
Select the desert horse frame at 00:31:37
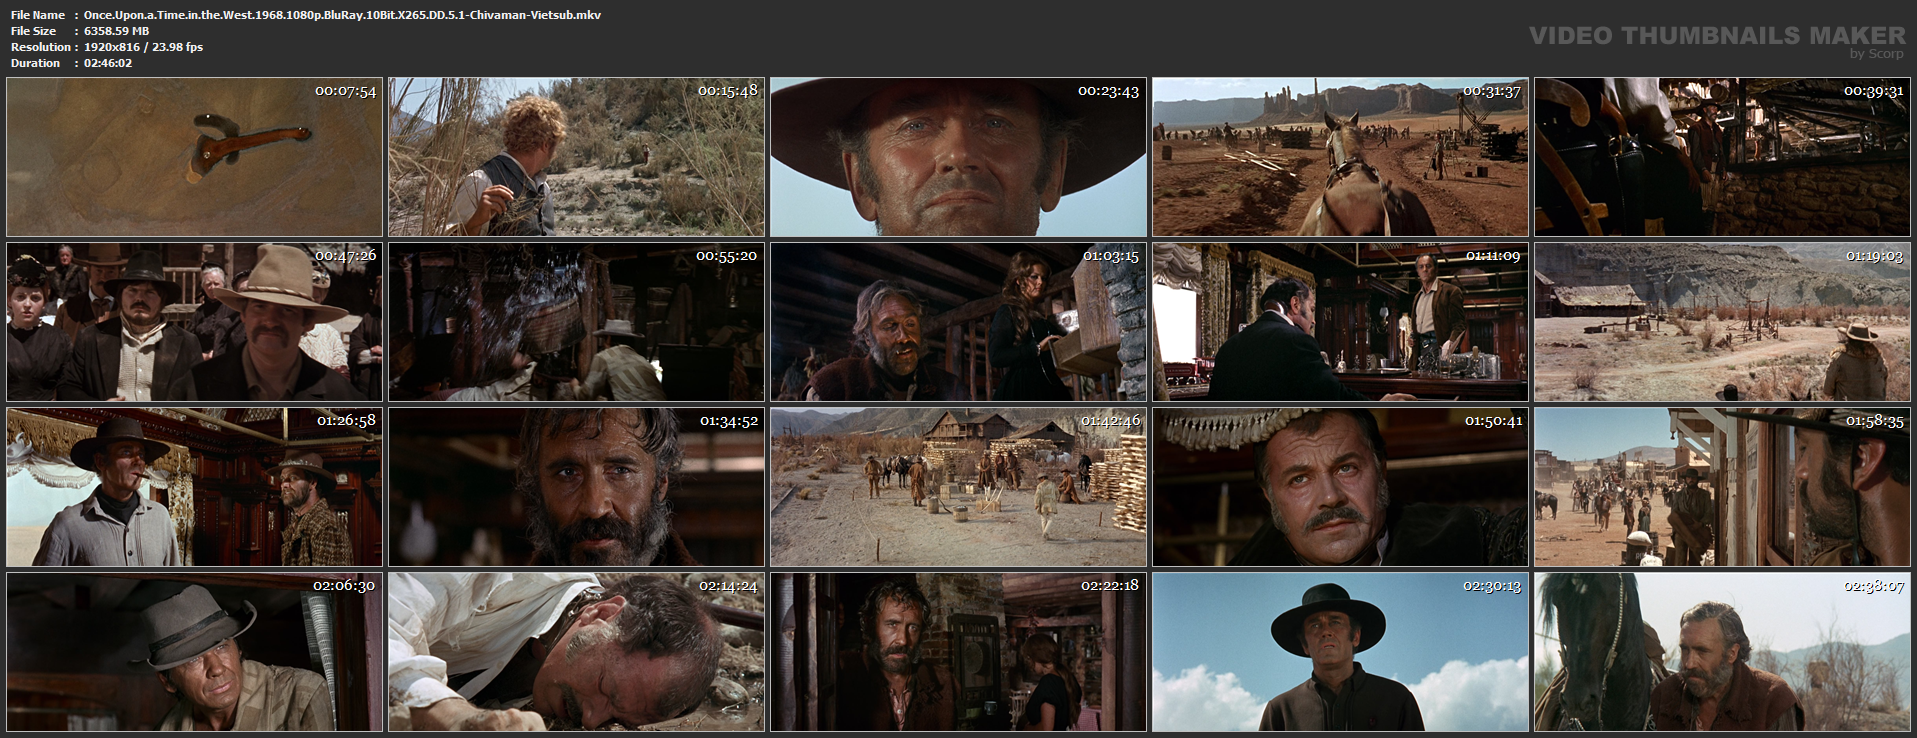pos(1341,157)
